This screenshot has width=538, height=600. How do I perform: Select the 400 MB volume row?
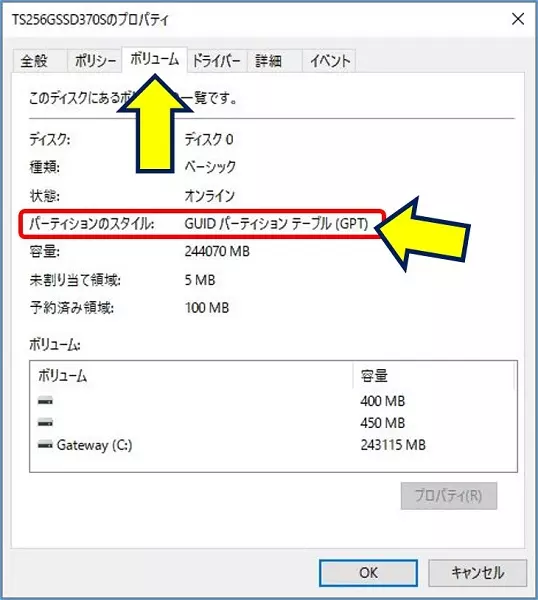pos(273,401)
